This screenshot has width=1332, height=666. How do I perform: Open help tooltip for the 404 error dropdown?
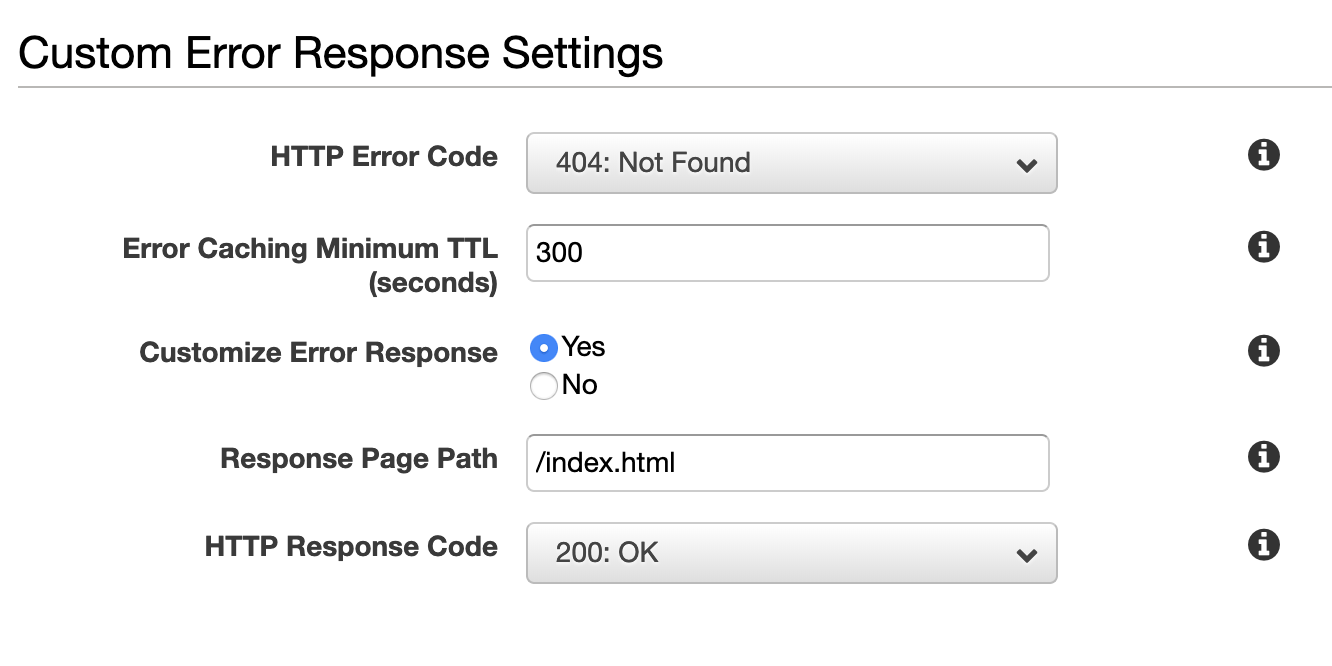coord(1263,154)
